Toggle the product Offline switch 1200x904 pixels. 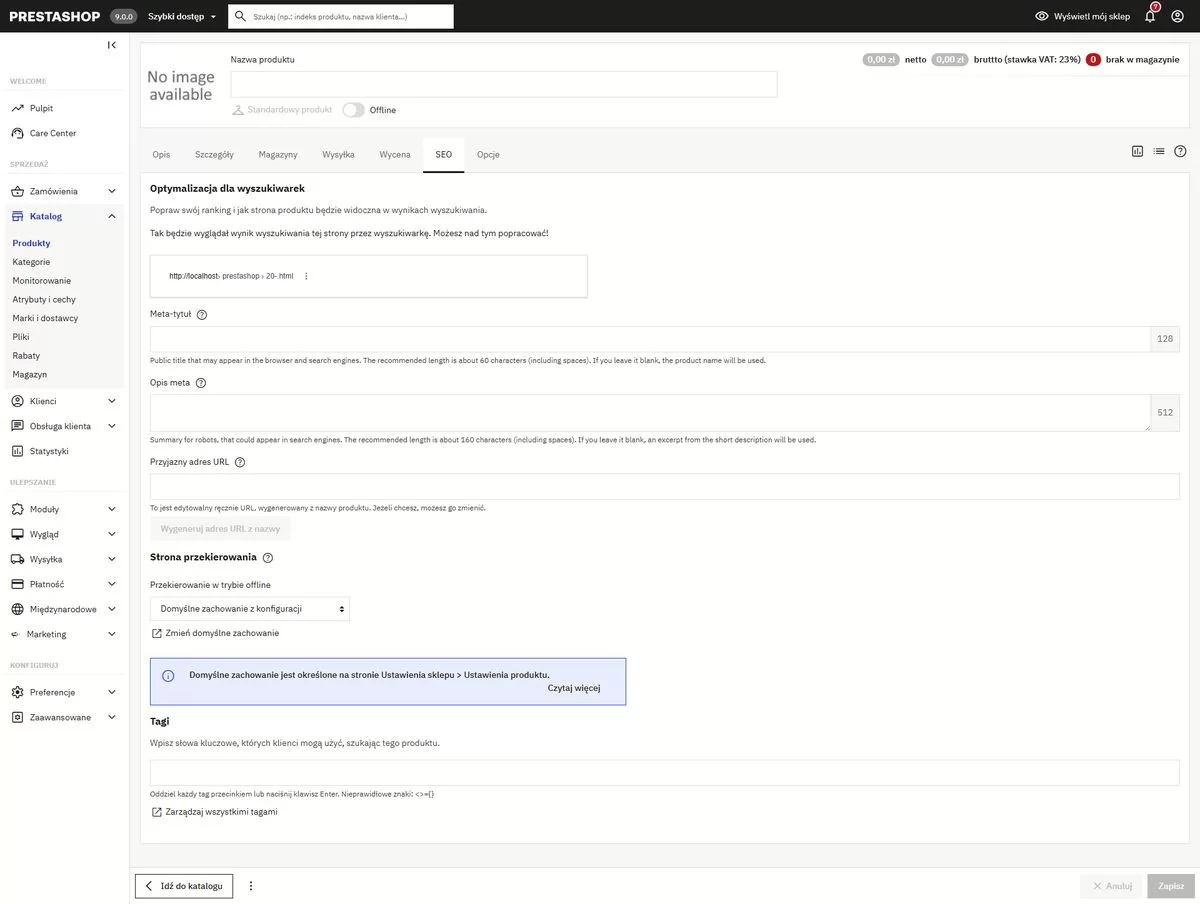353,110
